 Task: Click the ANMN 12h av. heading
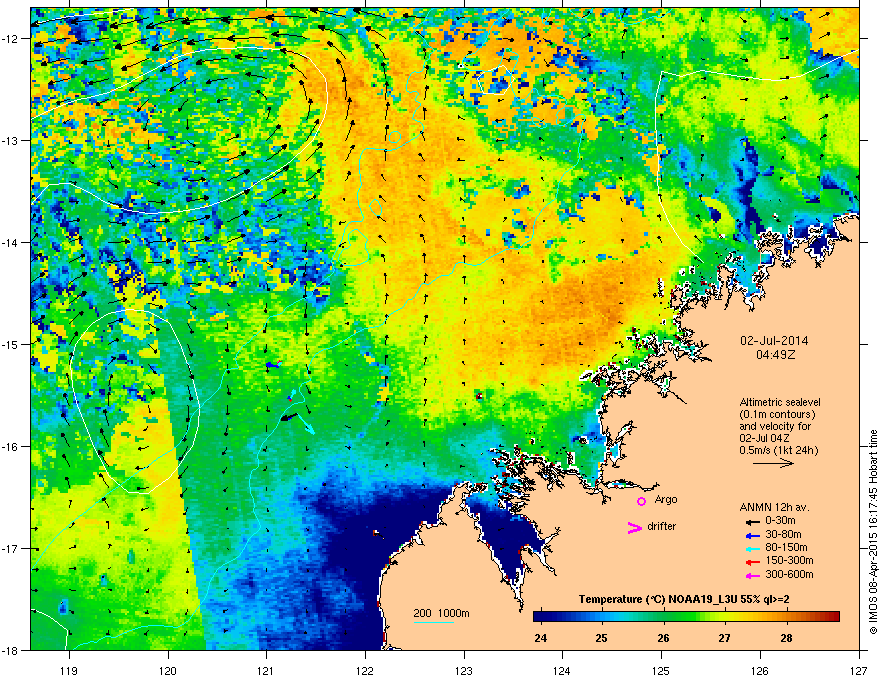pos(774,507)
